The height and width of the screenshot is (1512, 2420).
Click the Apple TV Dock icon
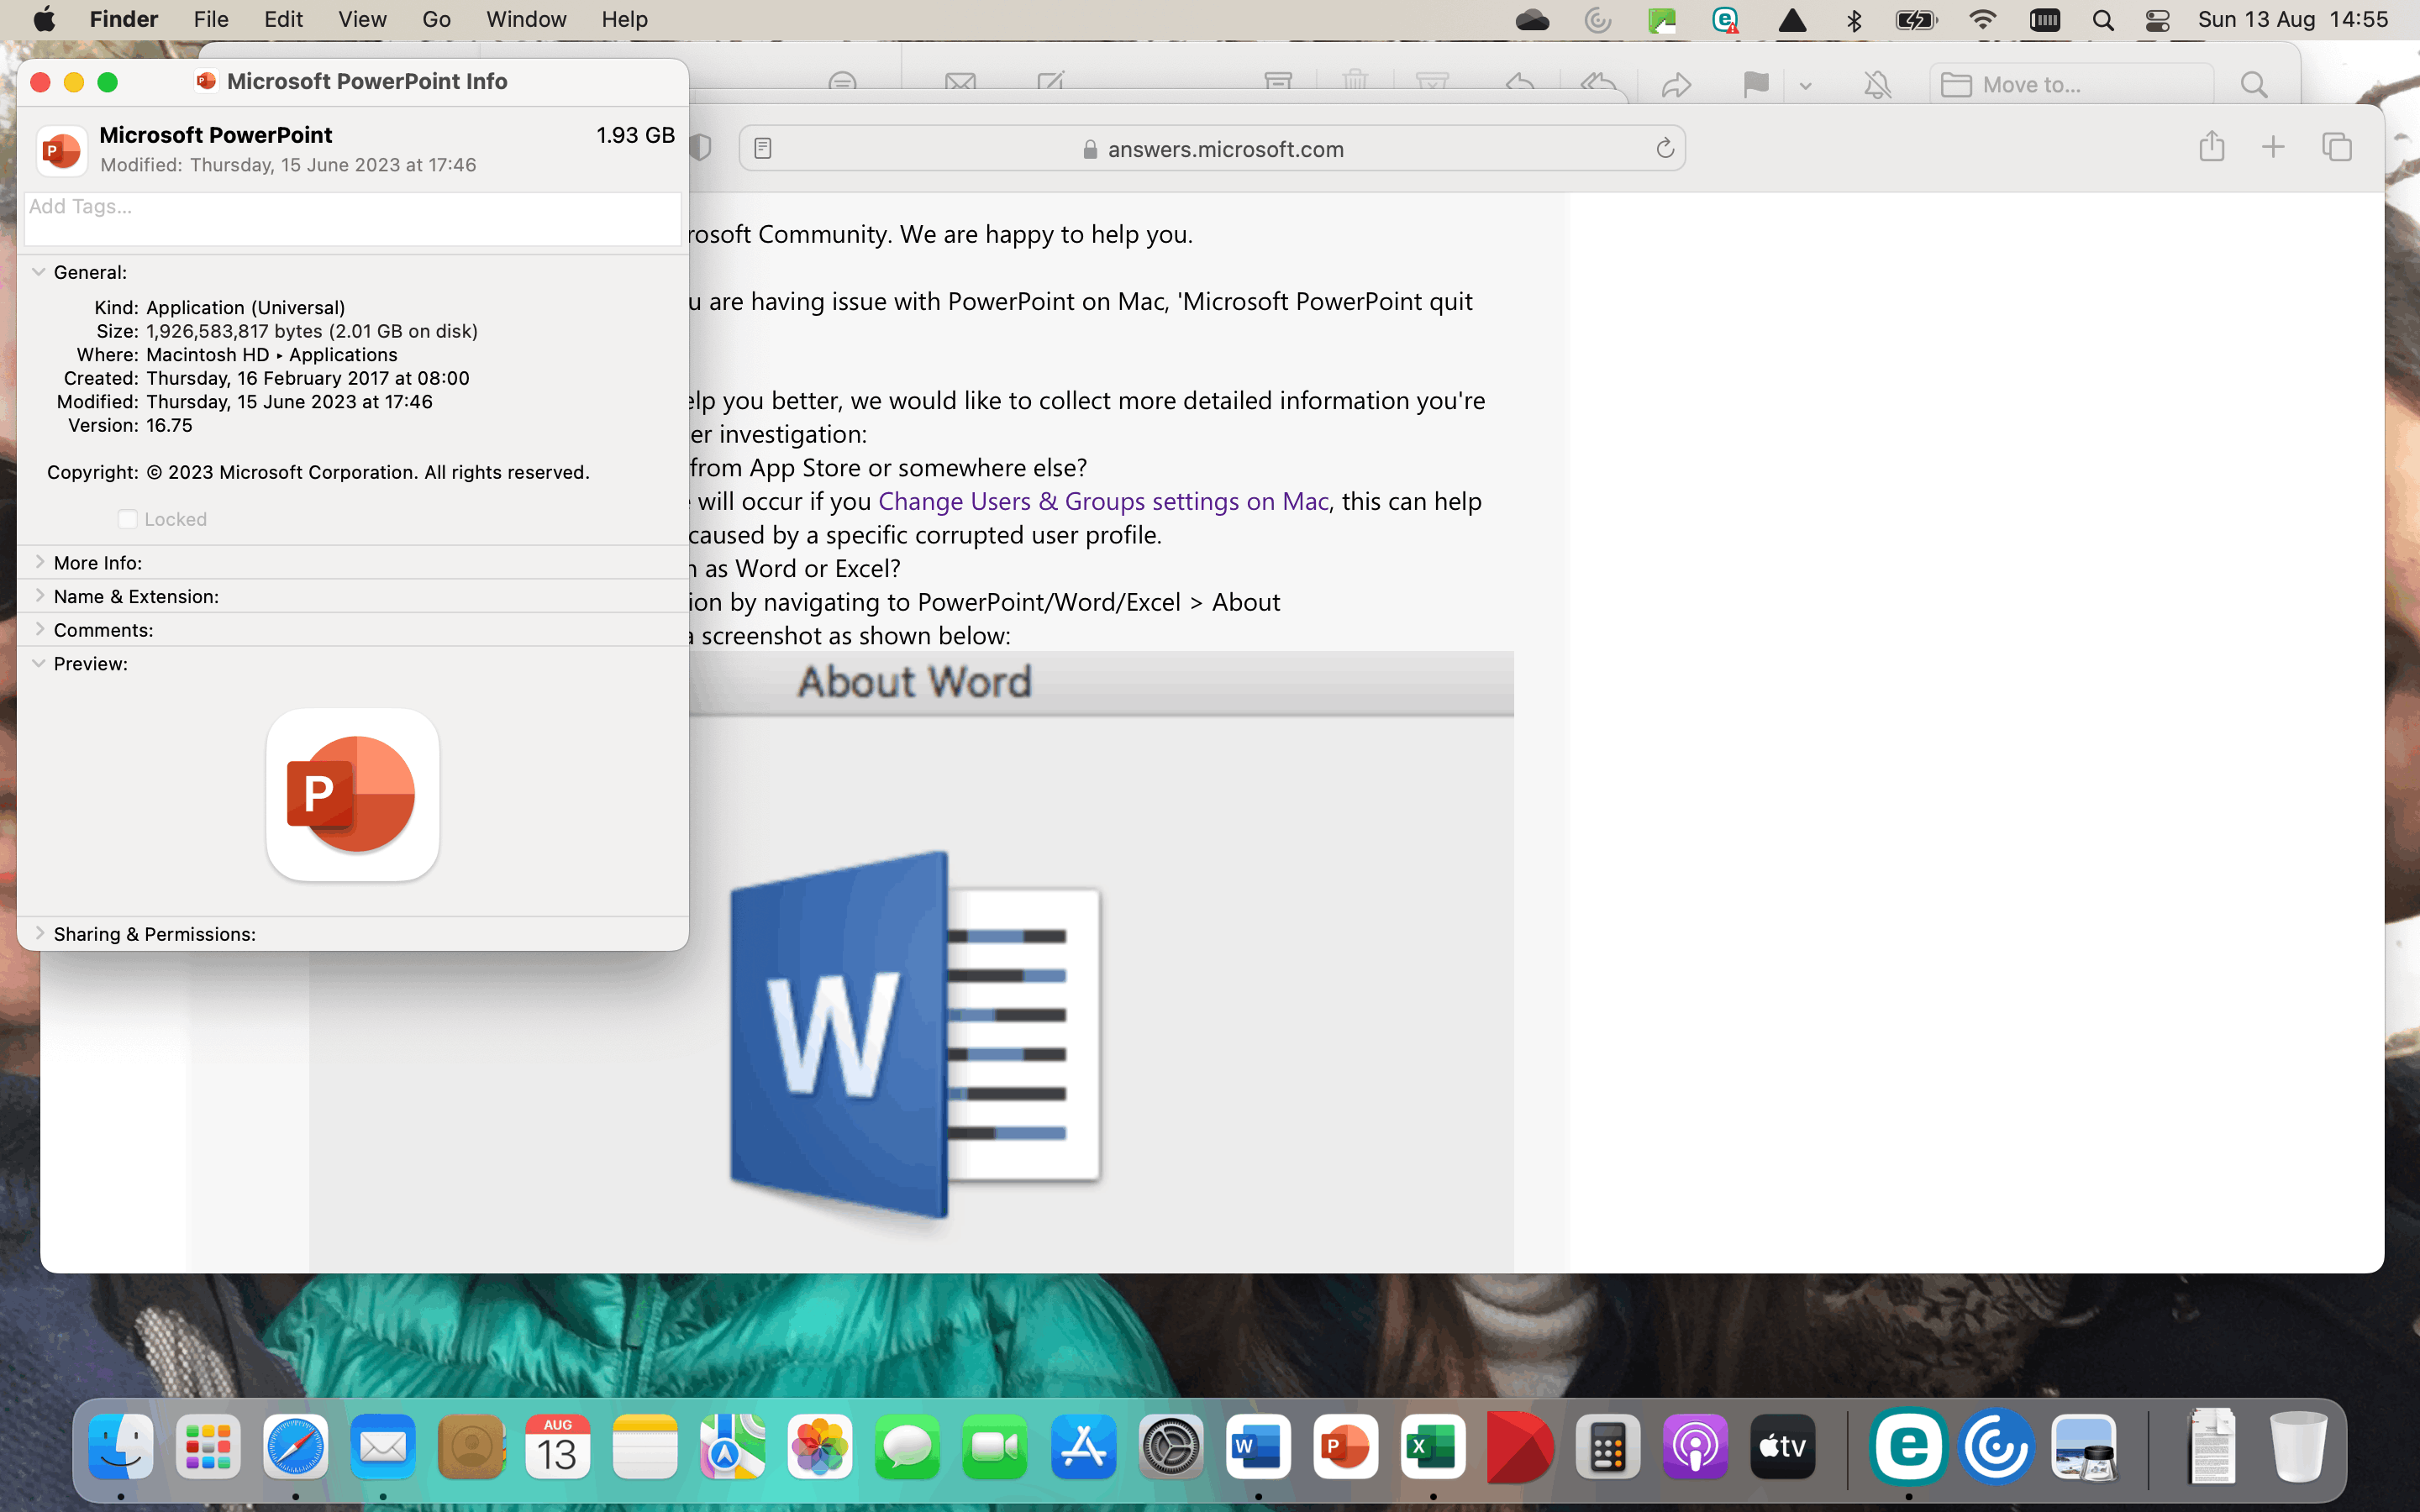1782,1446
